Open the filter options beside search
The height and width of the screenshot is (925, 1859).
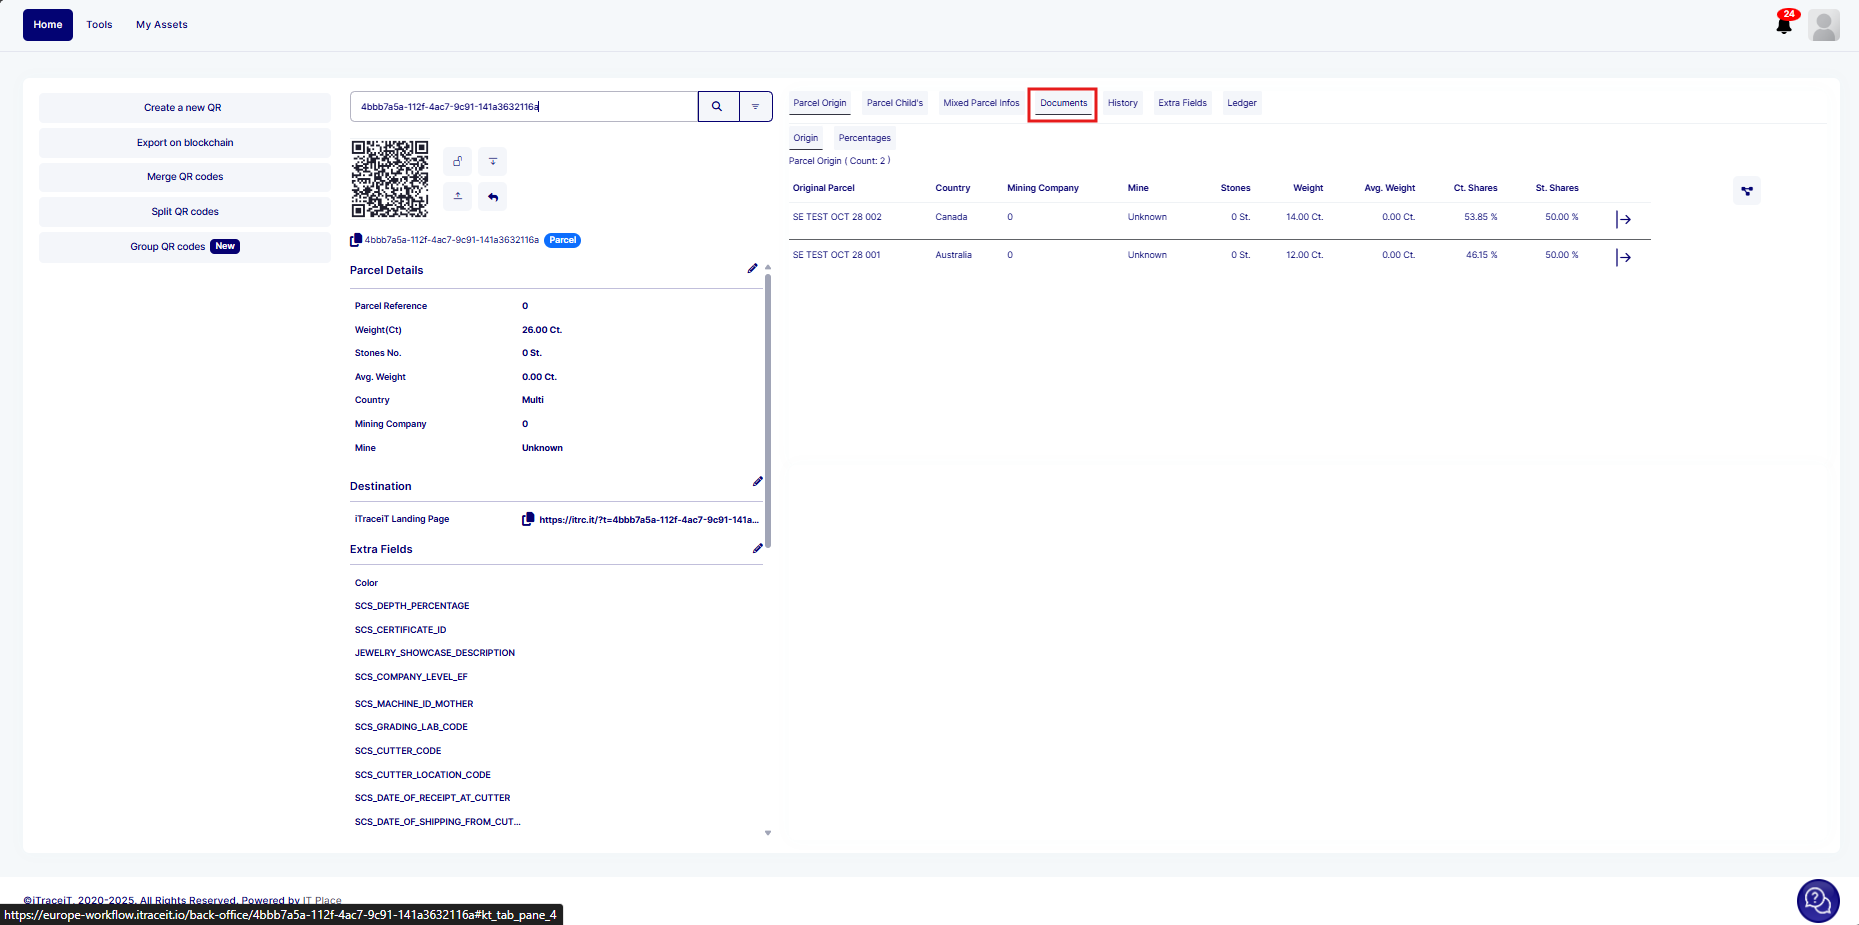[755, 106]
